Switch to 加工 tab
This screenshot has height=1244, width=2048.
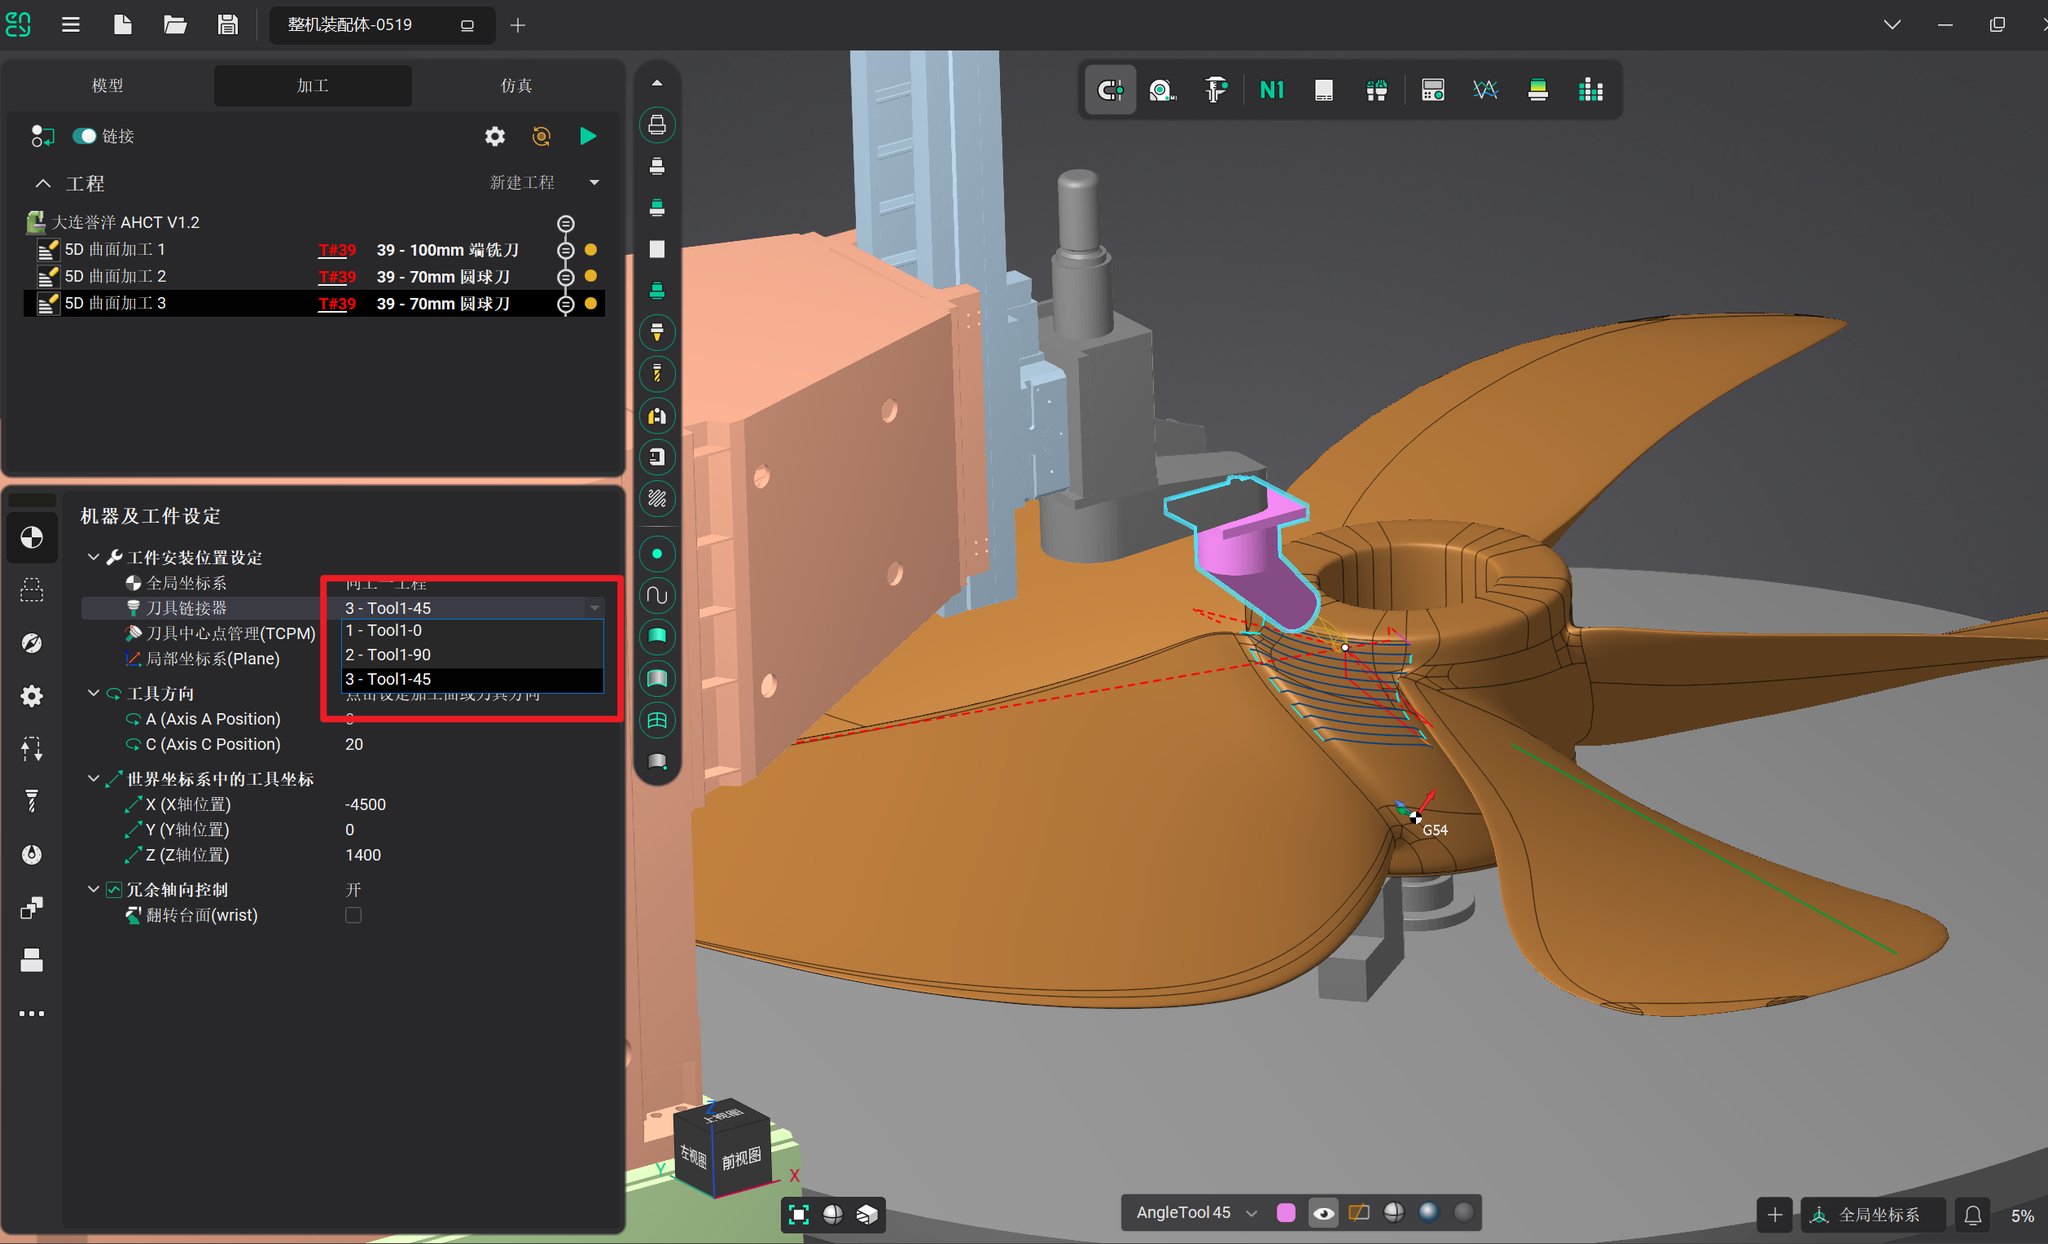[x=312, y=86]
